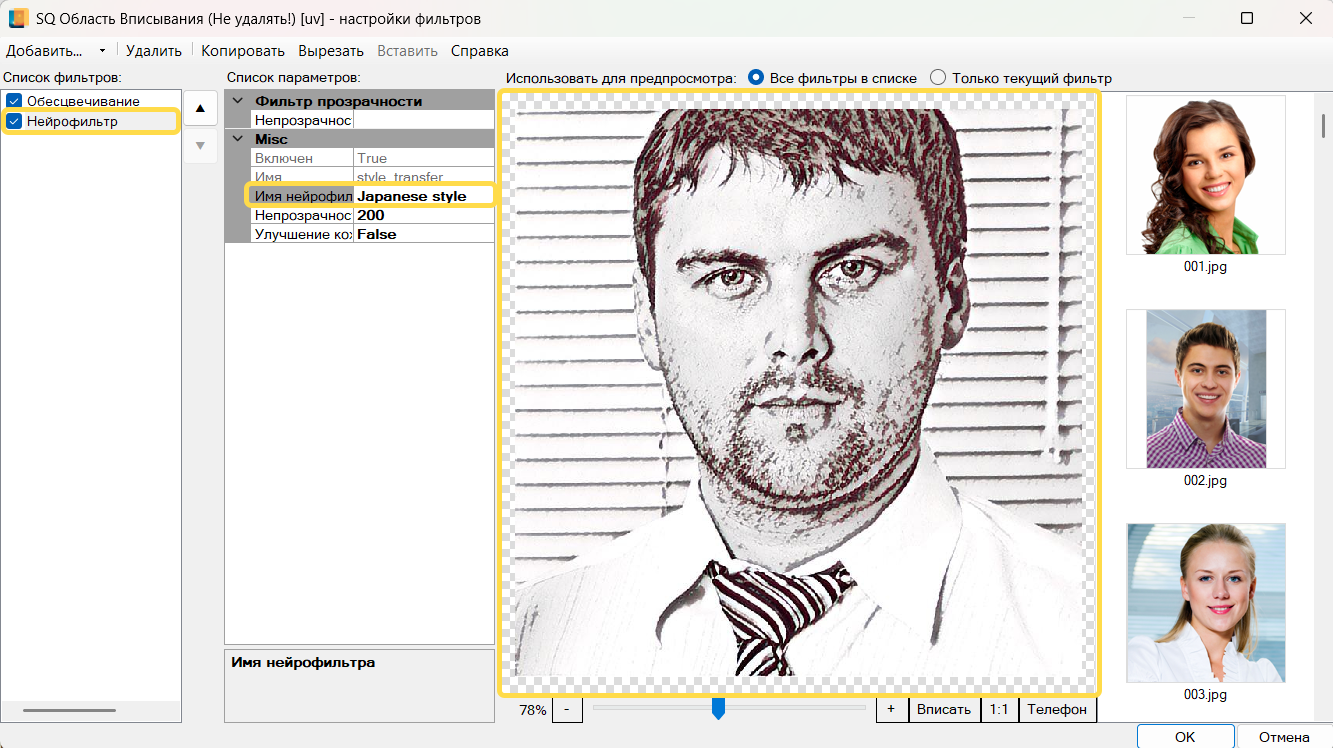
Task: Select the Только текущий фильтр radio button
Action: click(938, 78)
